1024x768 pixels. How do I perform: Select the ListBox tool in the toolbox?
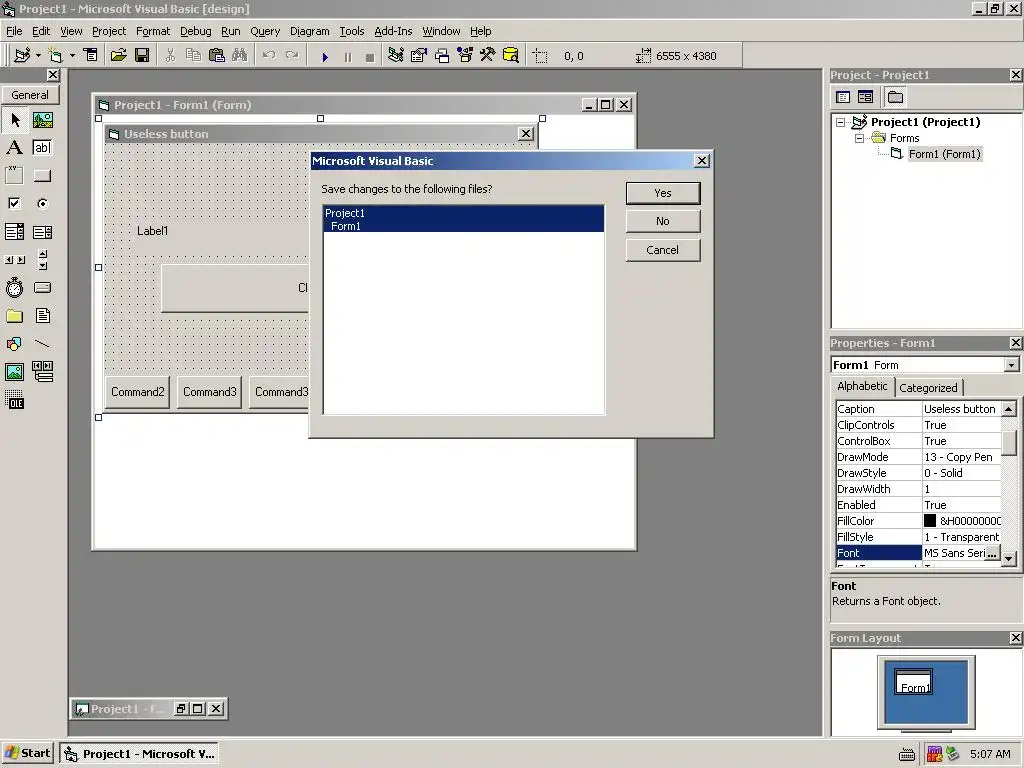(x=42, y=232)
